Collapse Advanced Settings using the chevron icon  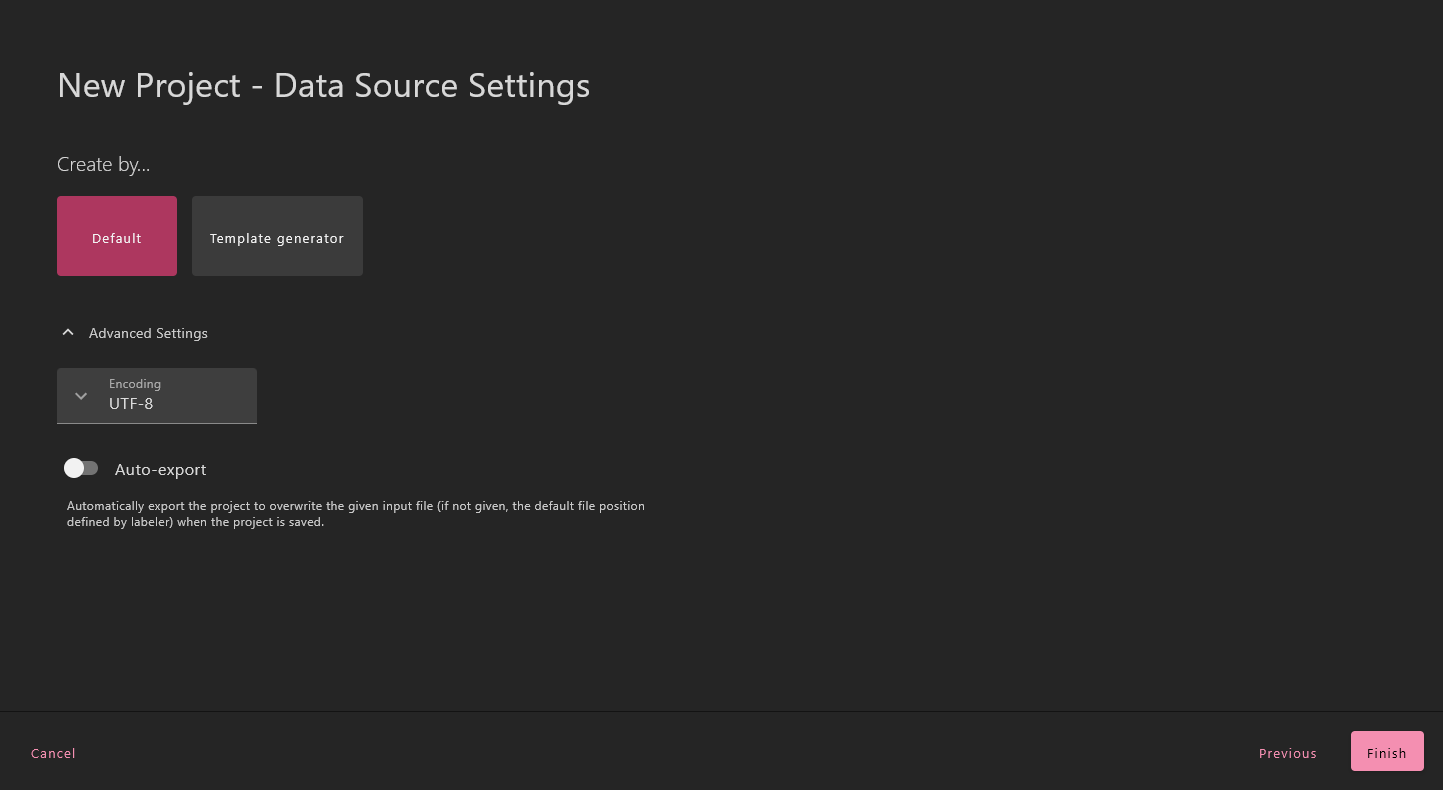tap(68, 333)
